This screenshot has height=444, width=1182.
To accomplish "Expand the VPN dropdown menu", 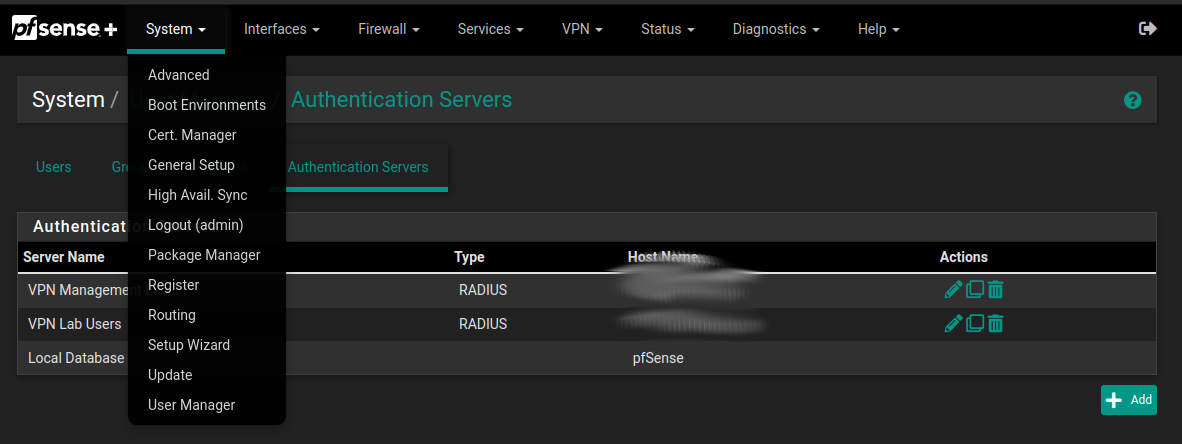I will [x=582, y=29].
